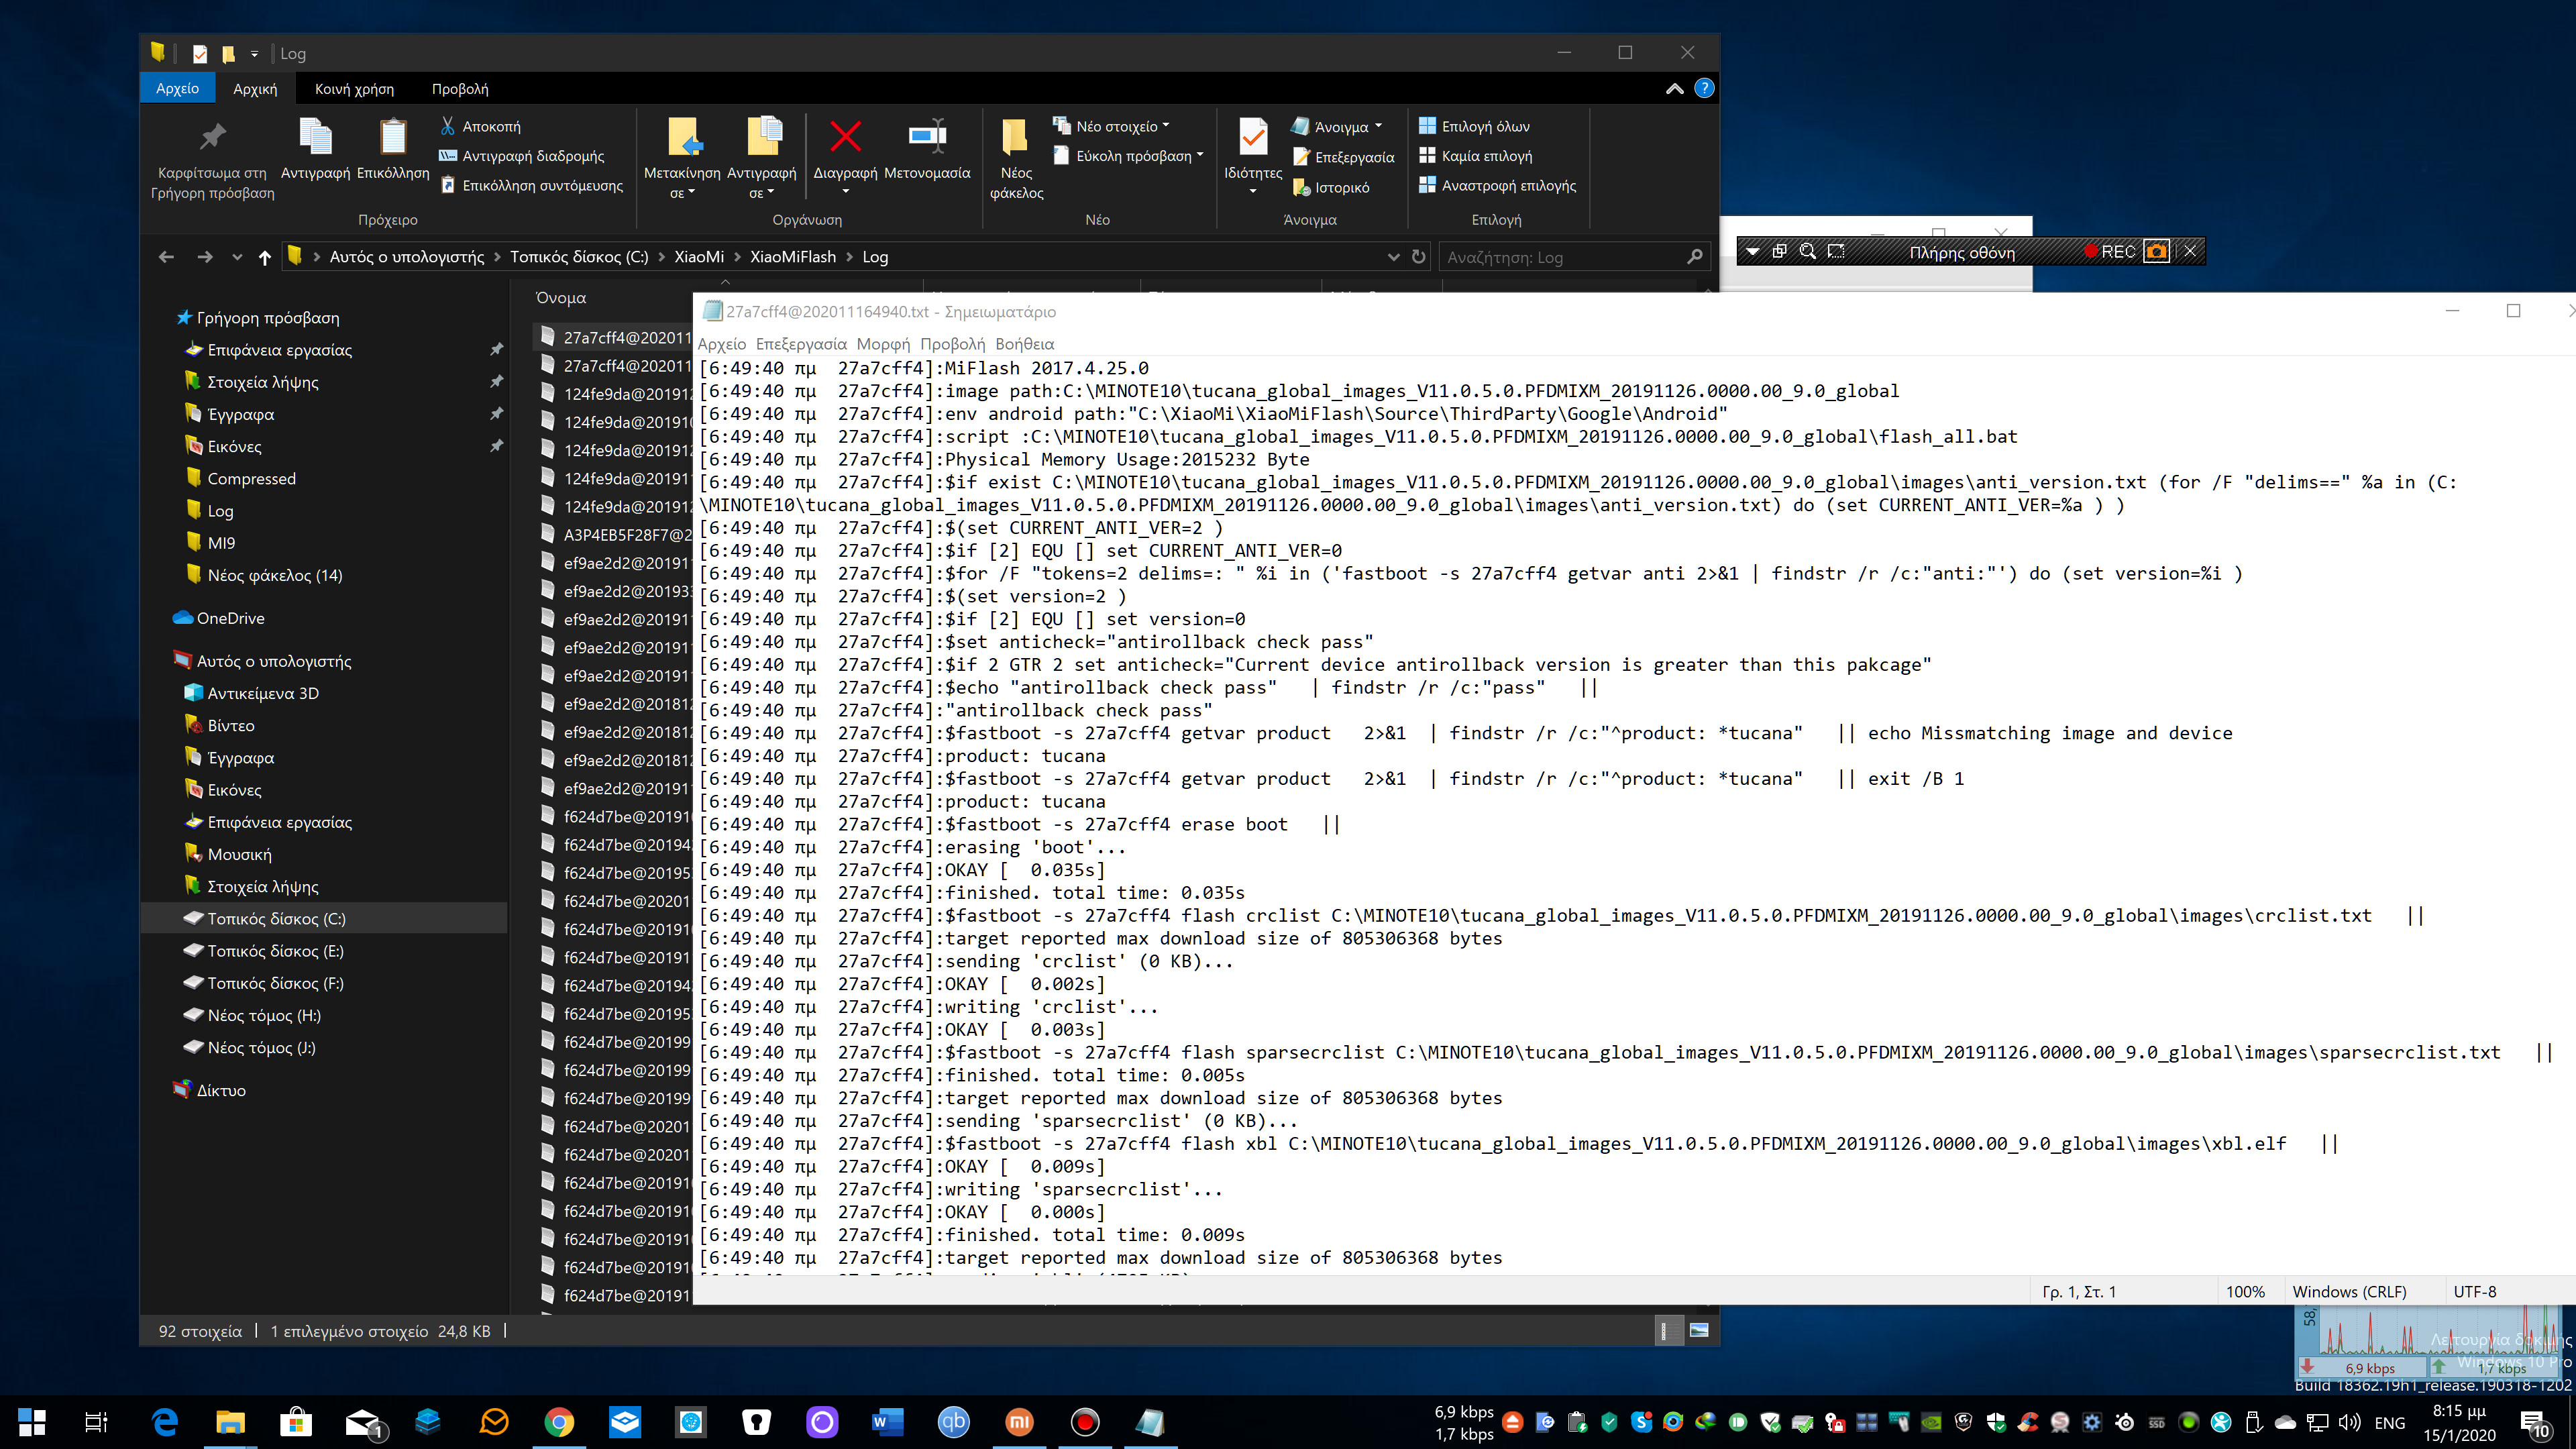Click Select all (Επιλογή όλων)
The width and height of the screenshot is (2576, 1449).
(1484, 126)
